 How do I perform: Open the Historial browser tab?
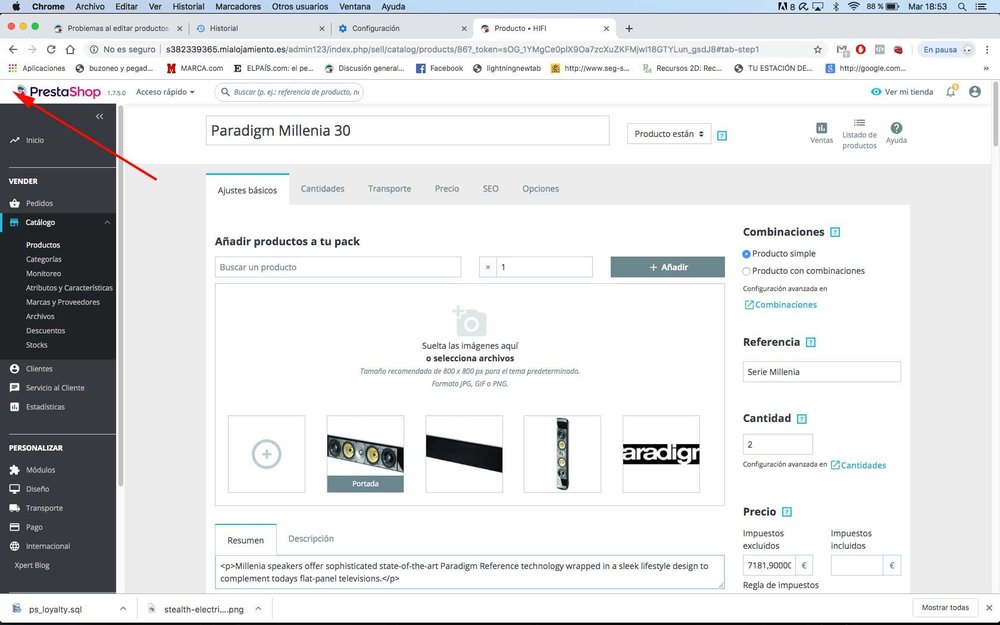click(260, 29)
